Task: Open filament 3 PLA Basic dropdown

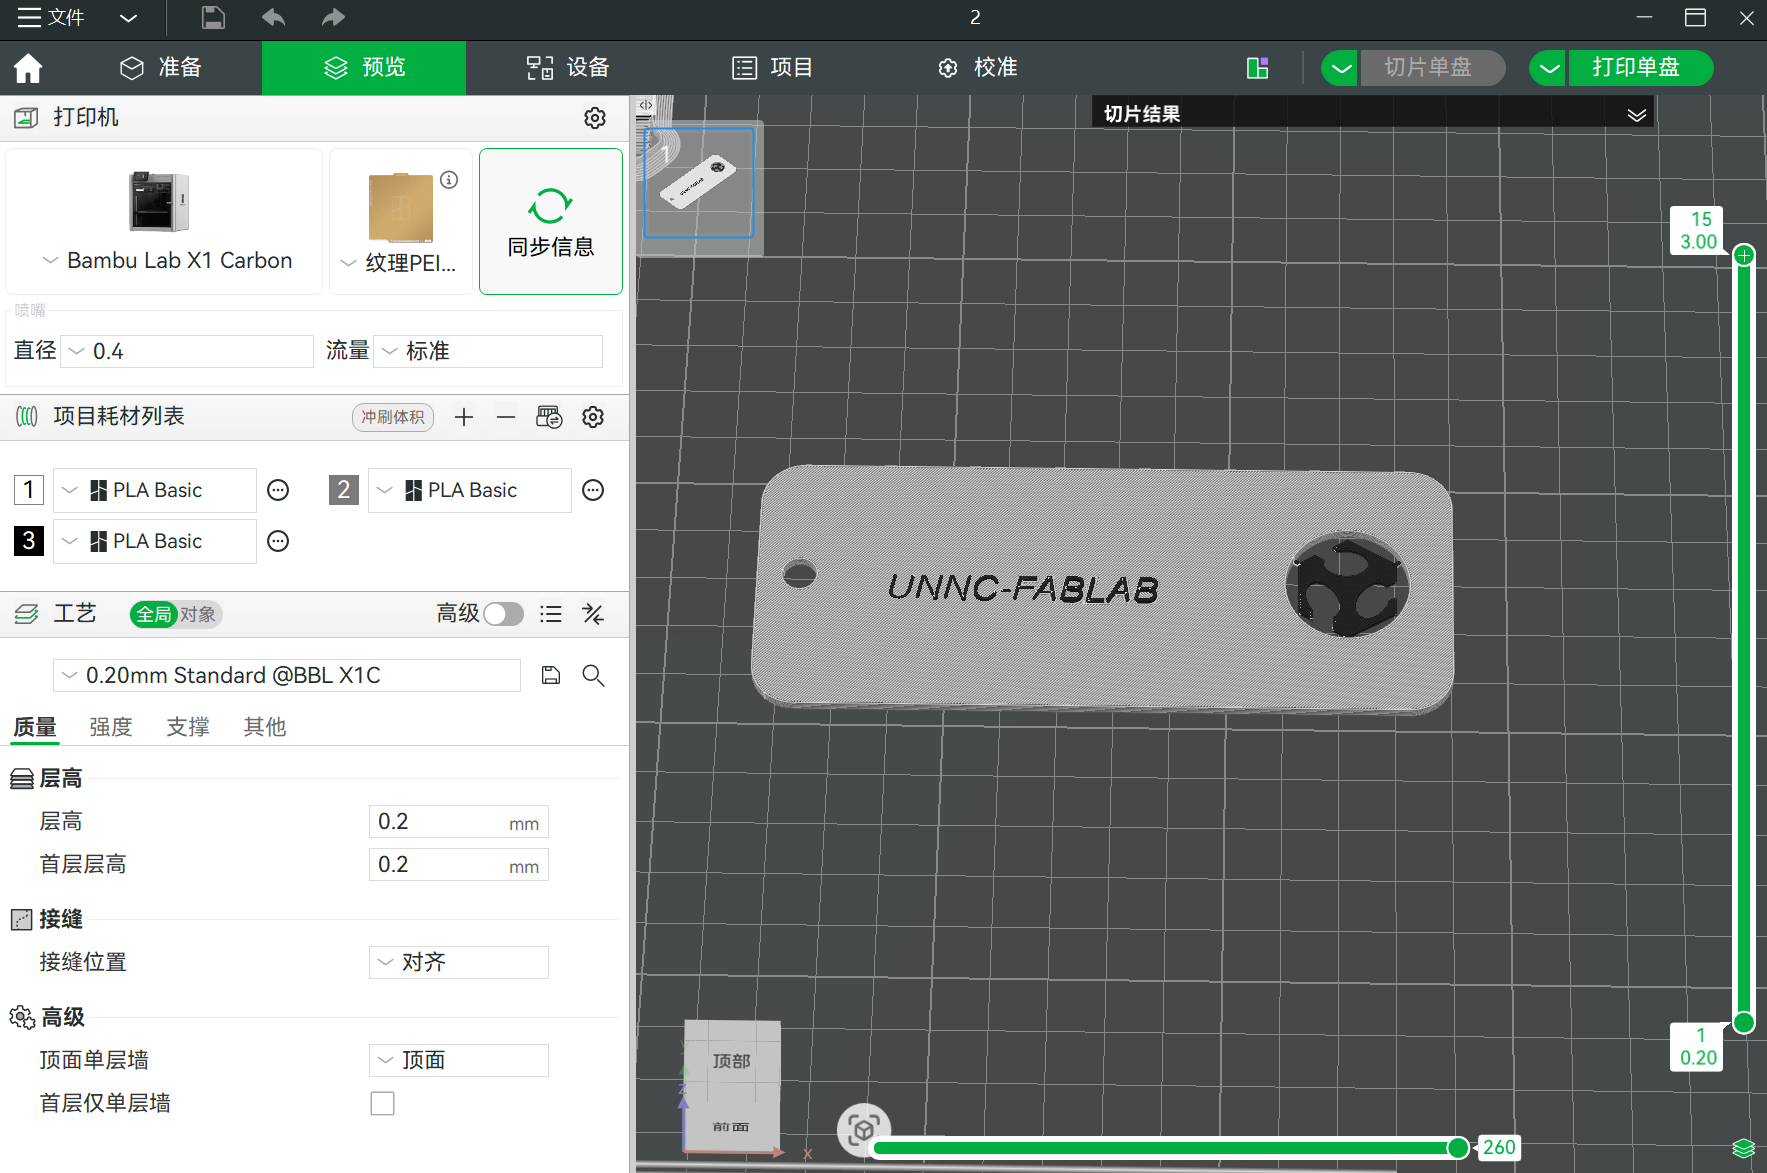Action: coord(155,541)
